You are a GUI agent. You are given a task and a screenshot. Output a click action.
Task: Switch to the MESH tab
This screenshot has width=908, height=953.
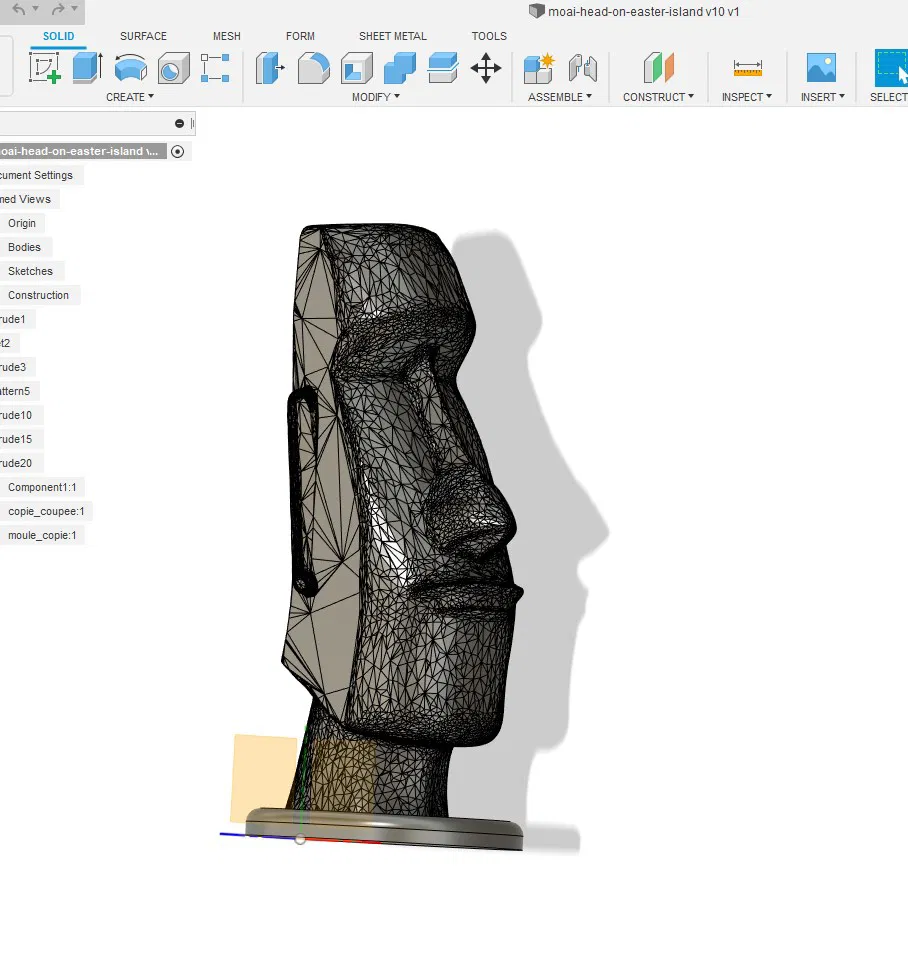click(x=227, y=36)
